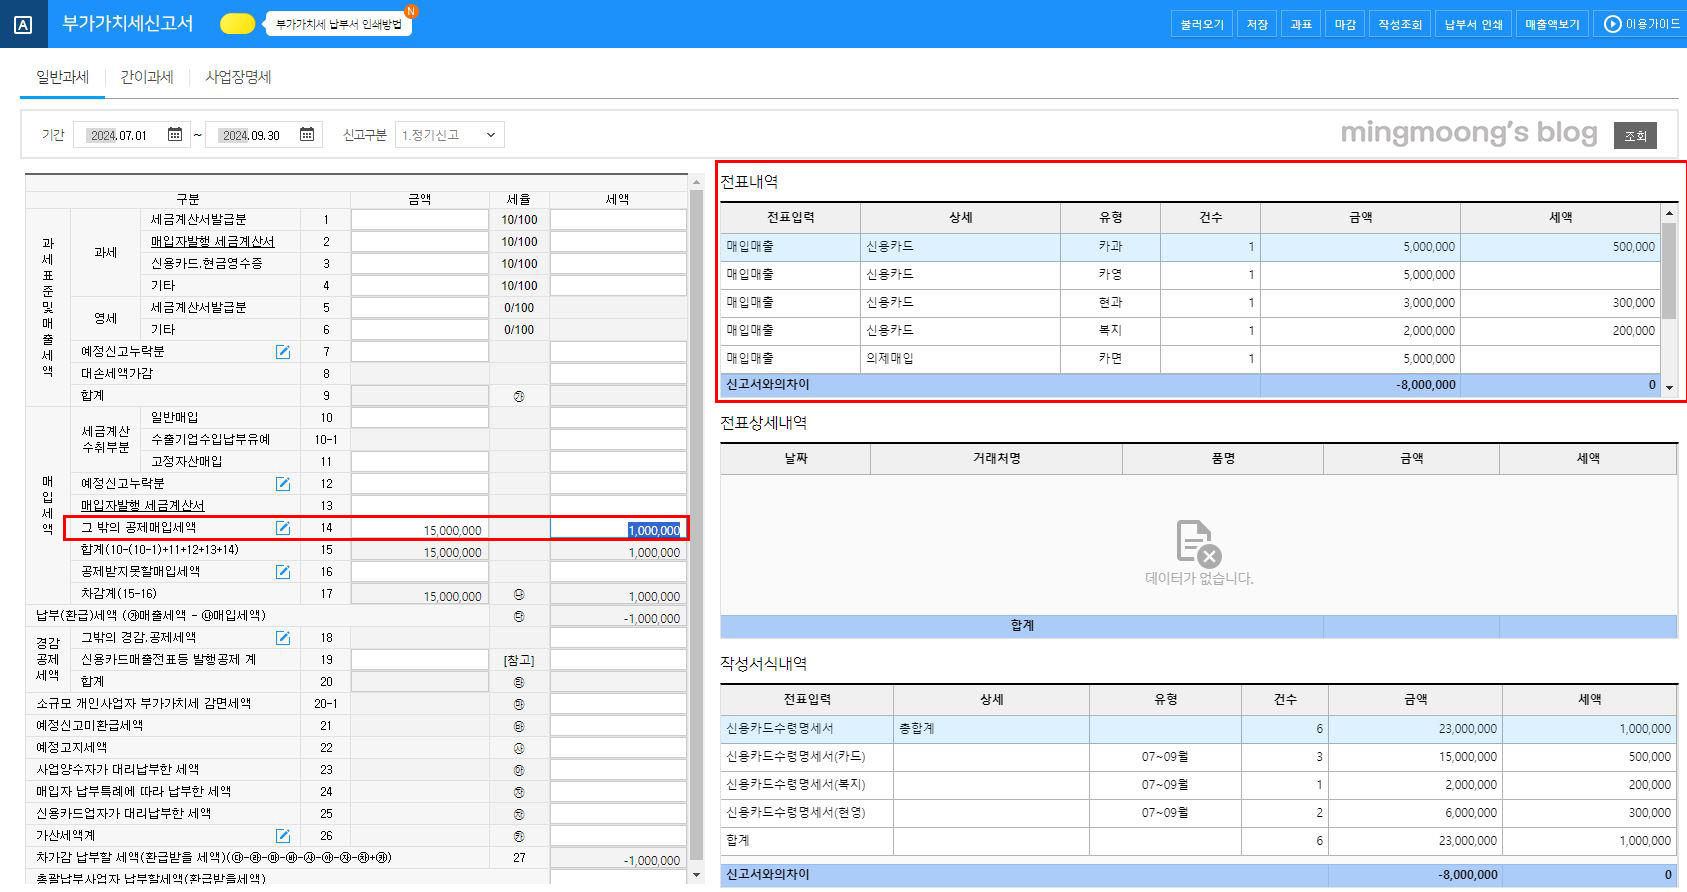This screenshot has width=1687, height=892.
Task: Click 작성서식내역 유형 column header
Action: pyautogui.click(x=1165, y=699)
